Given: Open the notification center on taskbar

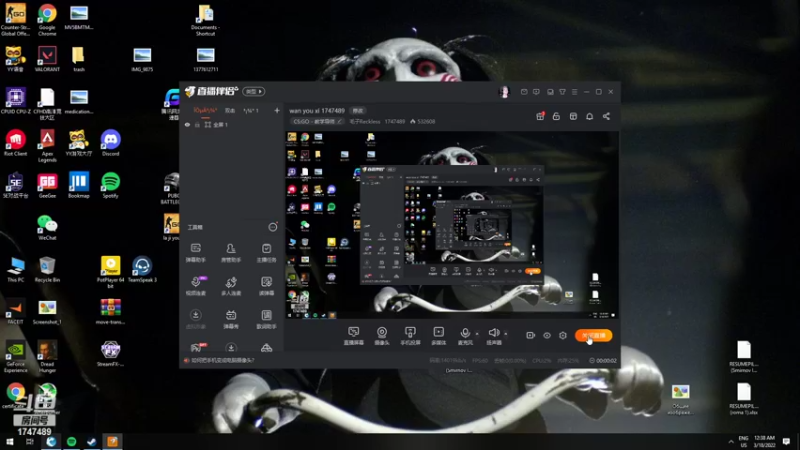Looking at the screenshot, I should coord(786,442).
